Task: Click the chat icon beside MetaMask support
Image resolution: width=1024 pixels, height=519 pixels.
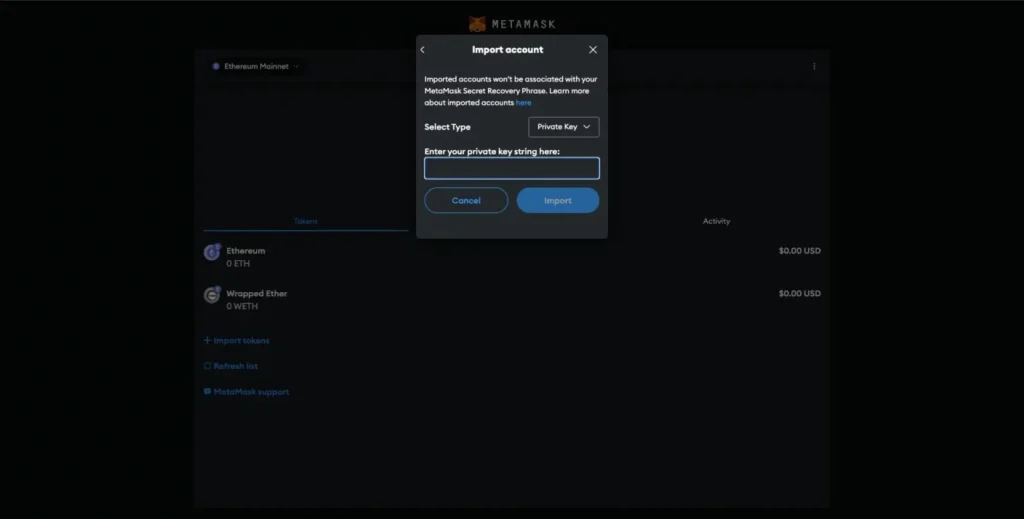Action: click(207, 392)
